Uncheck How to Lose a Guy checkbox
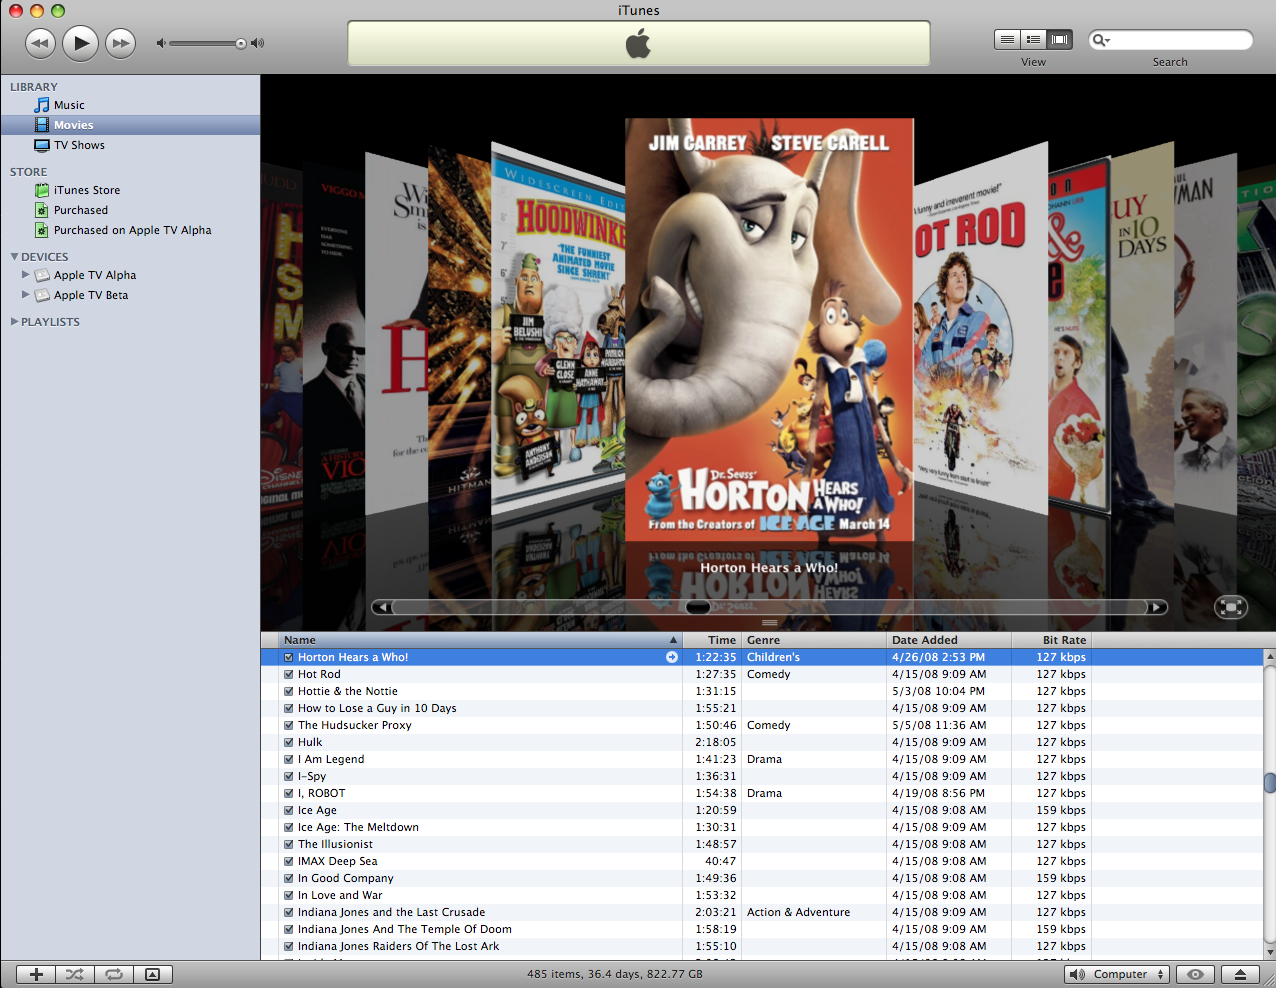Screen dimensions: 1276x988 [288, 708]
